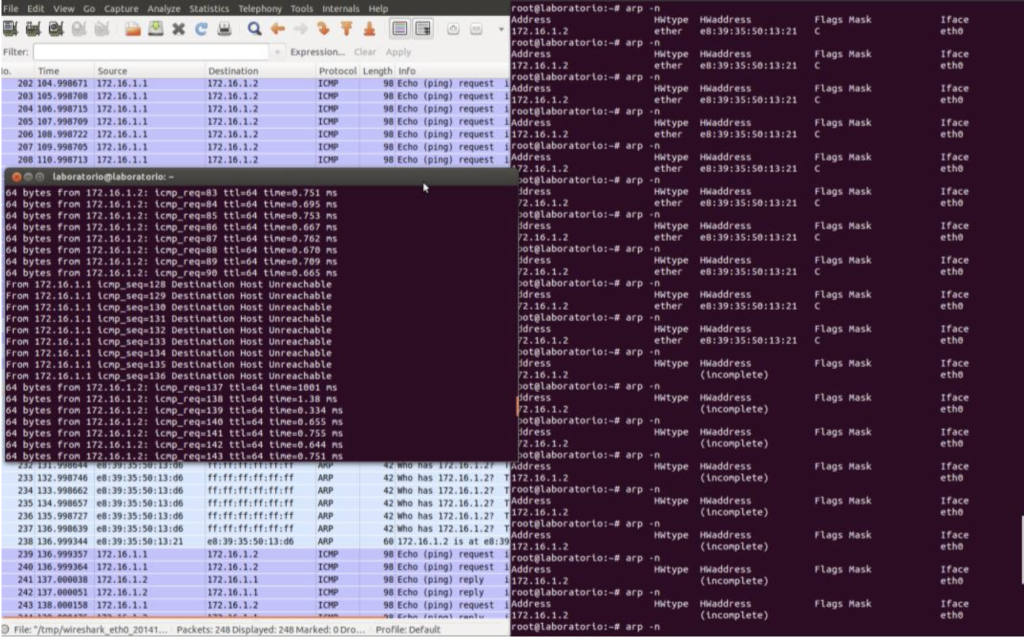Open the Analyze menu
The image size is (1024, 639).
point(163,8)
